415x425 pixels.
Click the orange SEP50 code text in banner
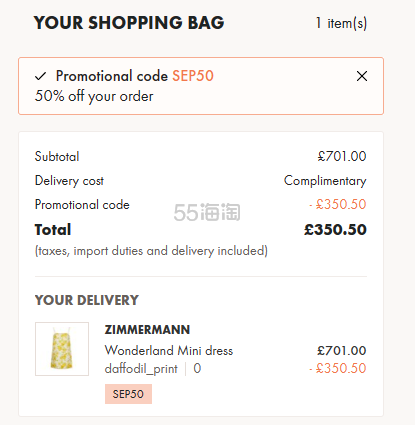193,76
